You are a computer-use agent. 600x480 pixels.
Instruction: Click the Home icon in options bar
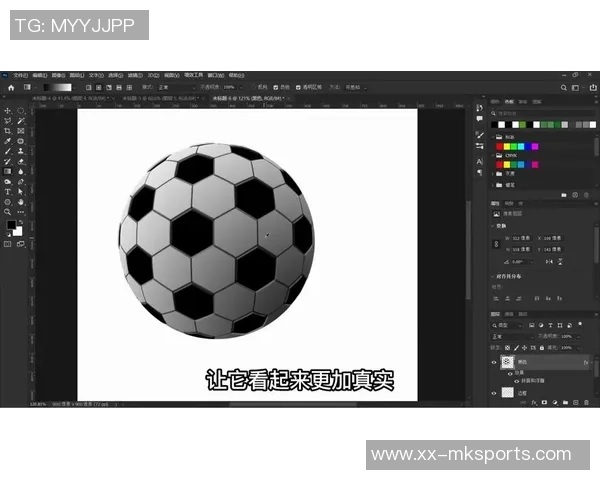(x=10, y=87)
